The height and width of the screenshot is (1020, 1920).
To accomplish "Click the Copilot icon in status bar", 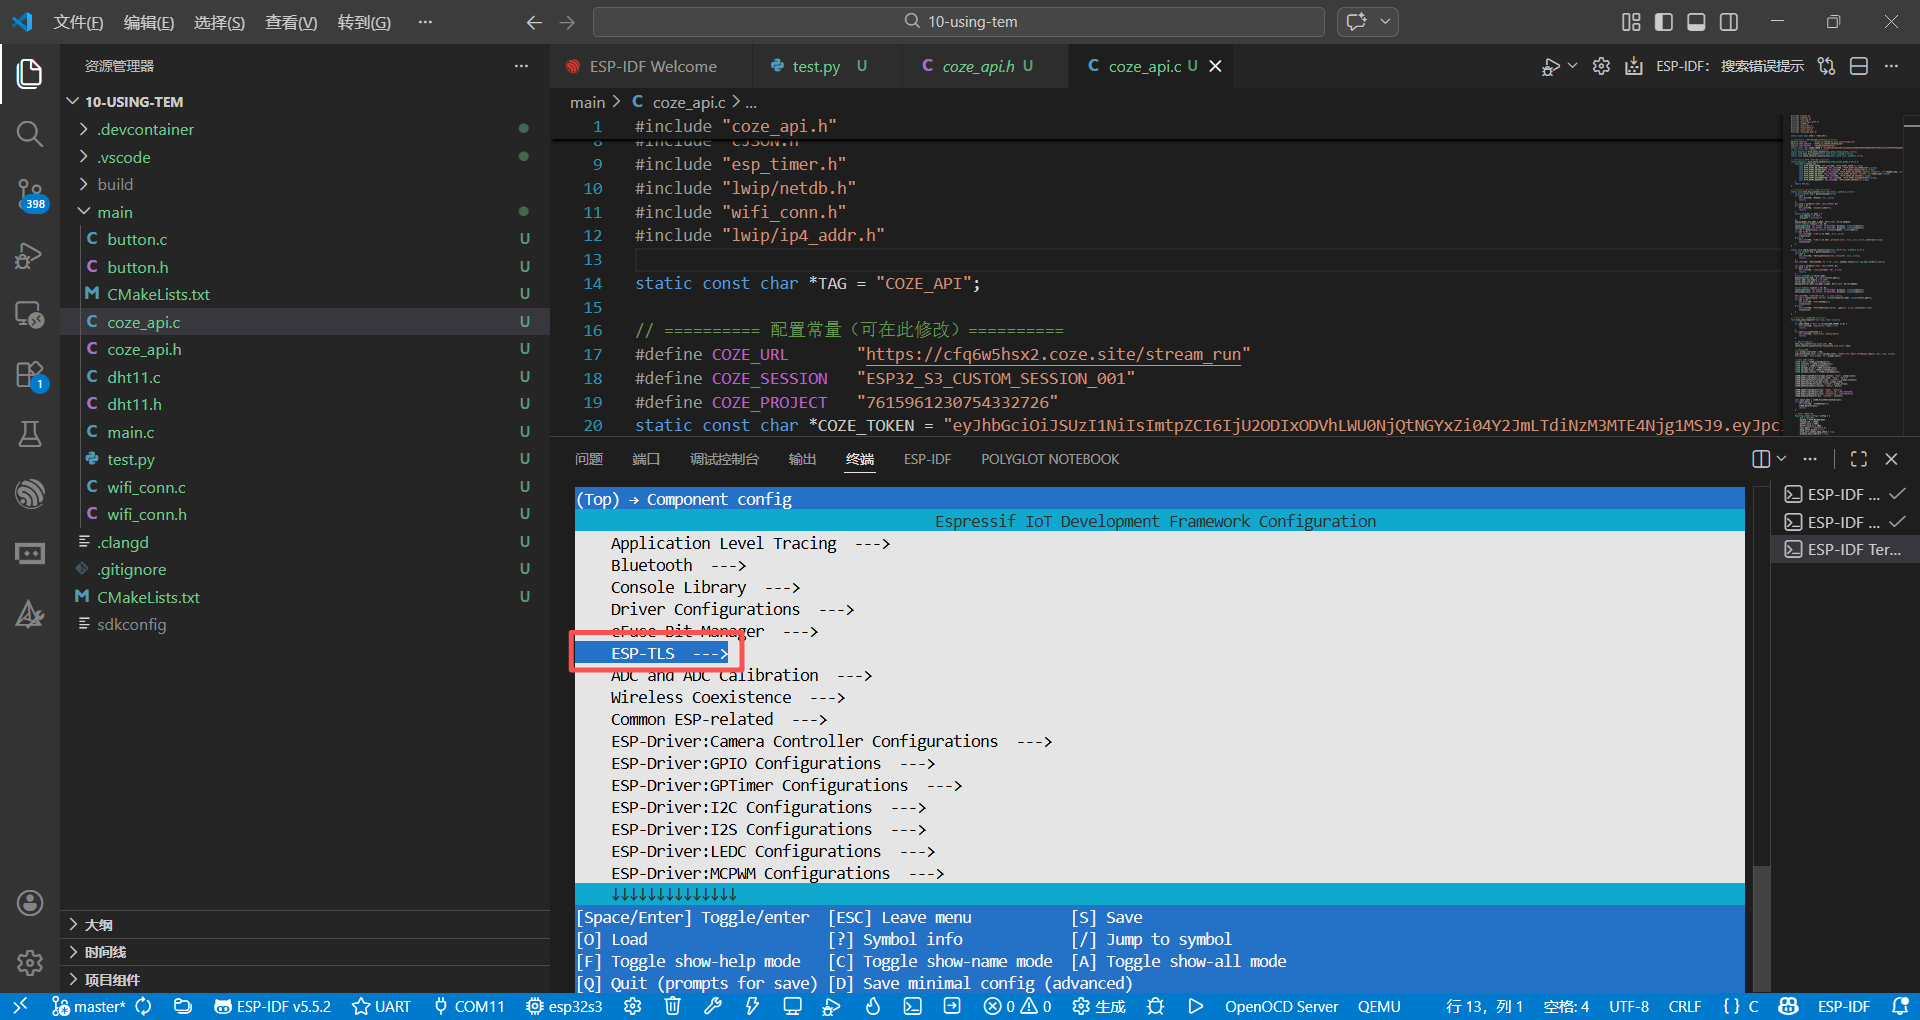I will pyautogui.click(x=1788, y=1006).
